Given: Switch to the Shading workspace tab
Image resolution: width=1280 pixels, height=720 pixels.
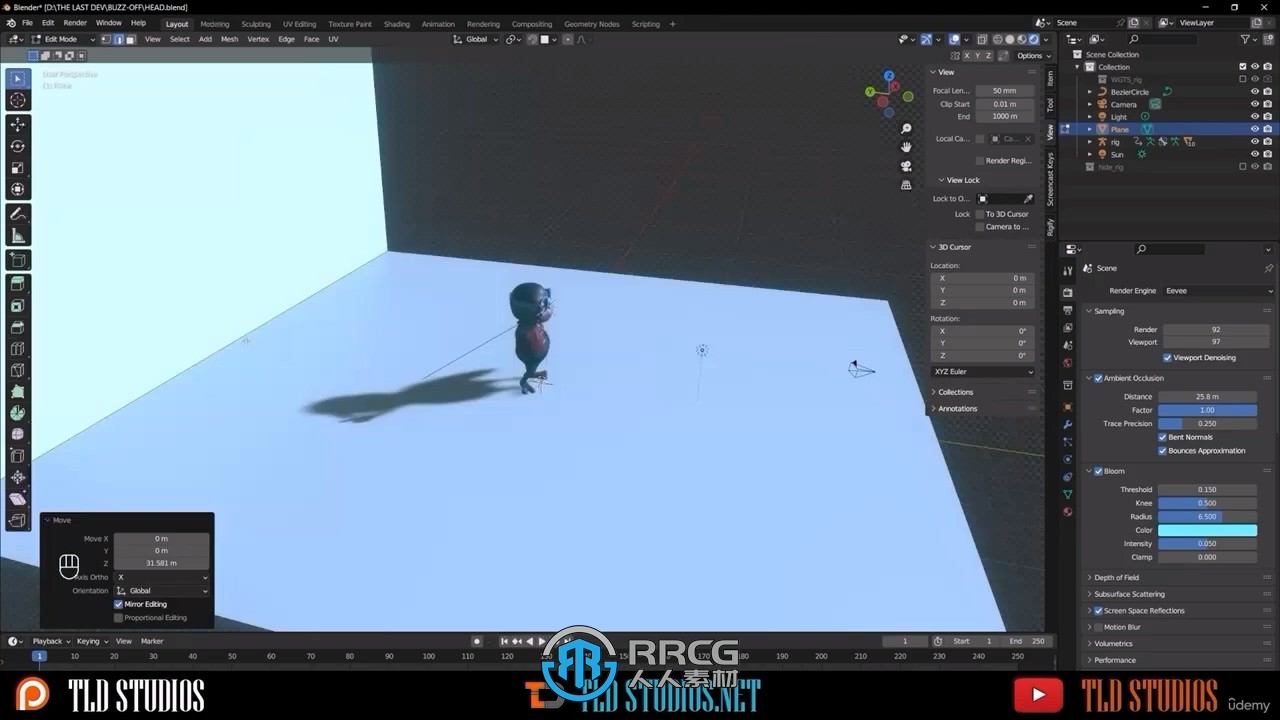Looking at the screenshot, I should 397,24.
